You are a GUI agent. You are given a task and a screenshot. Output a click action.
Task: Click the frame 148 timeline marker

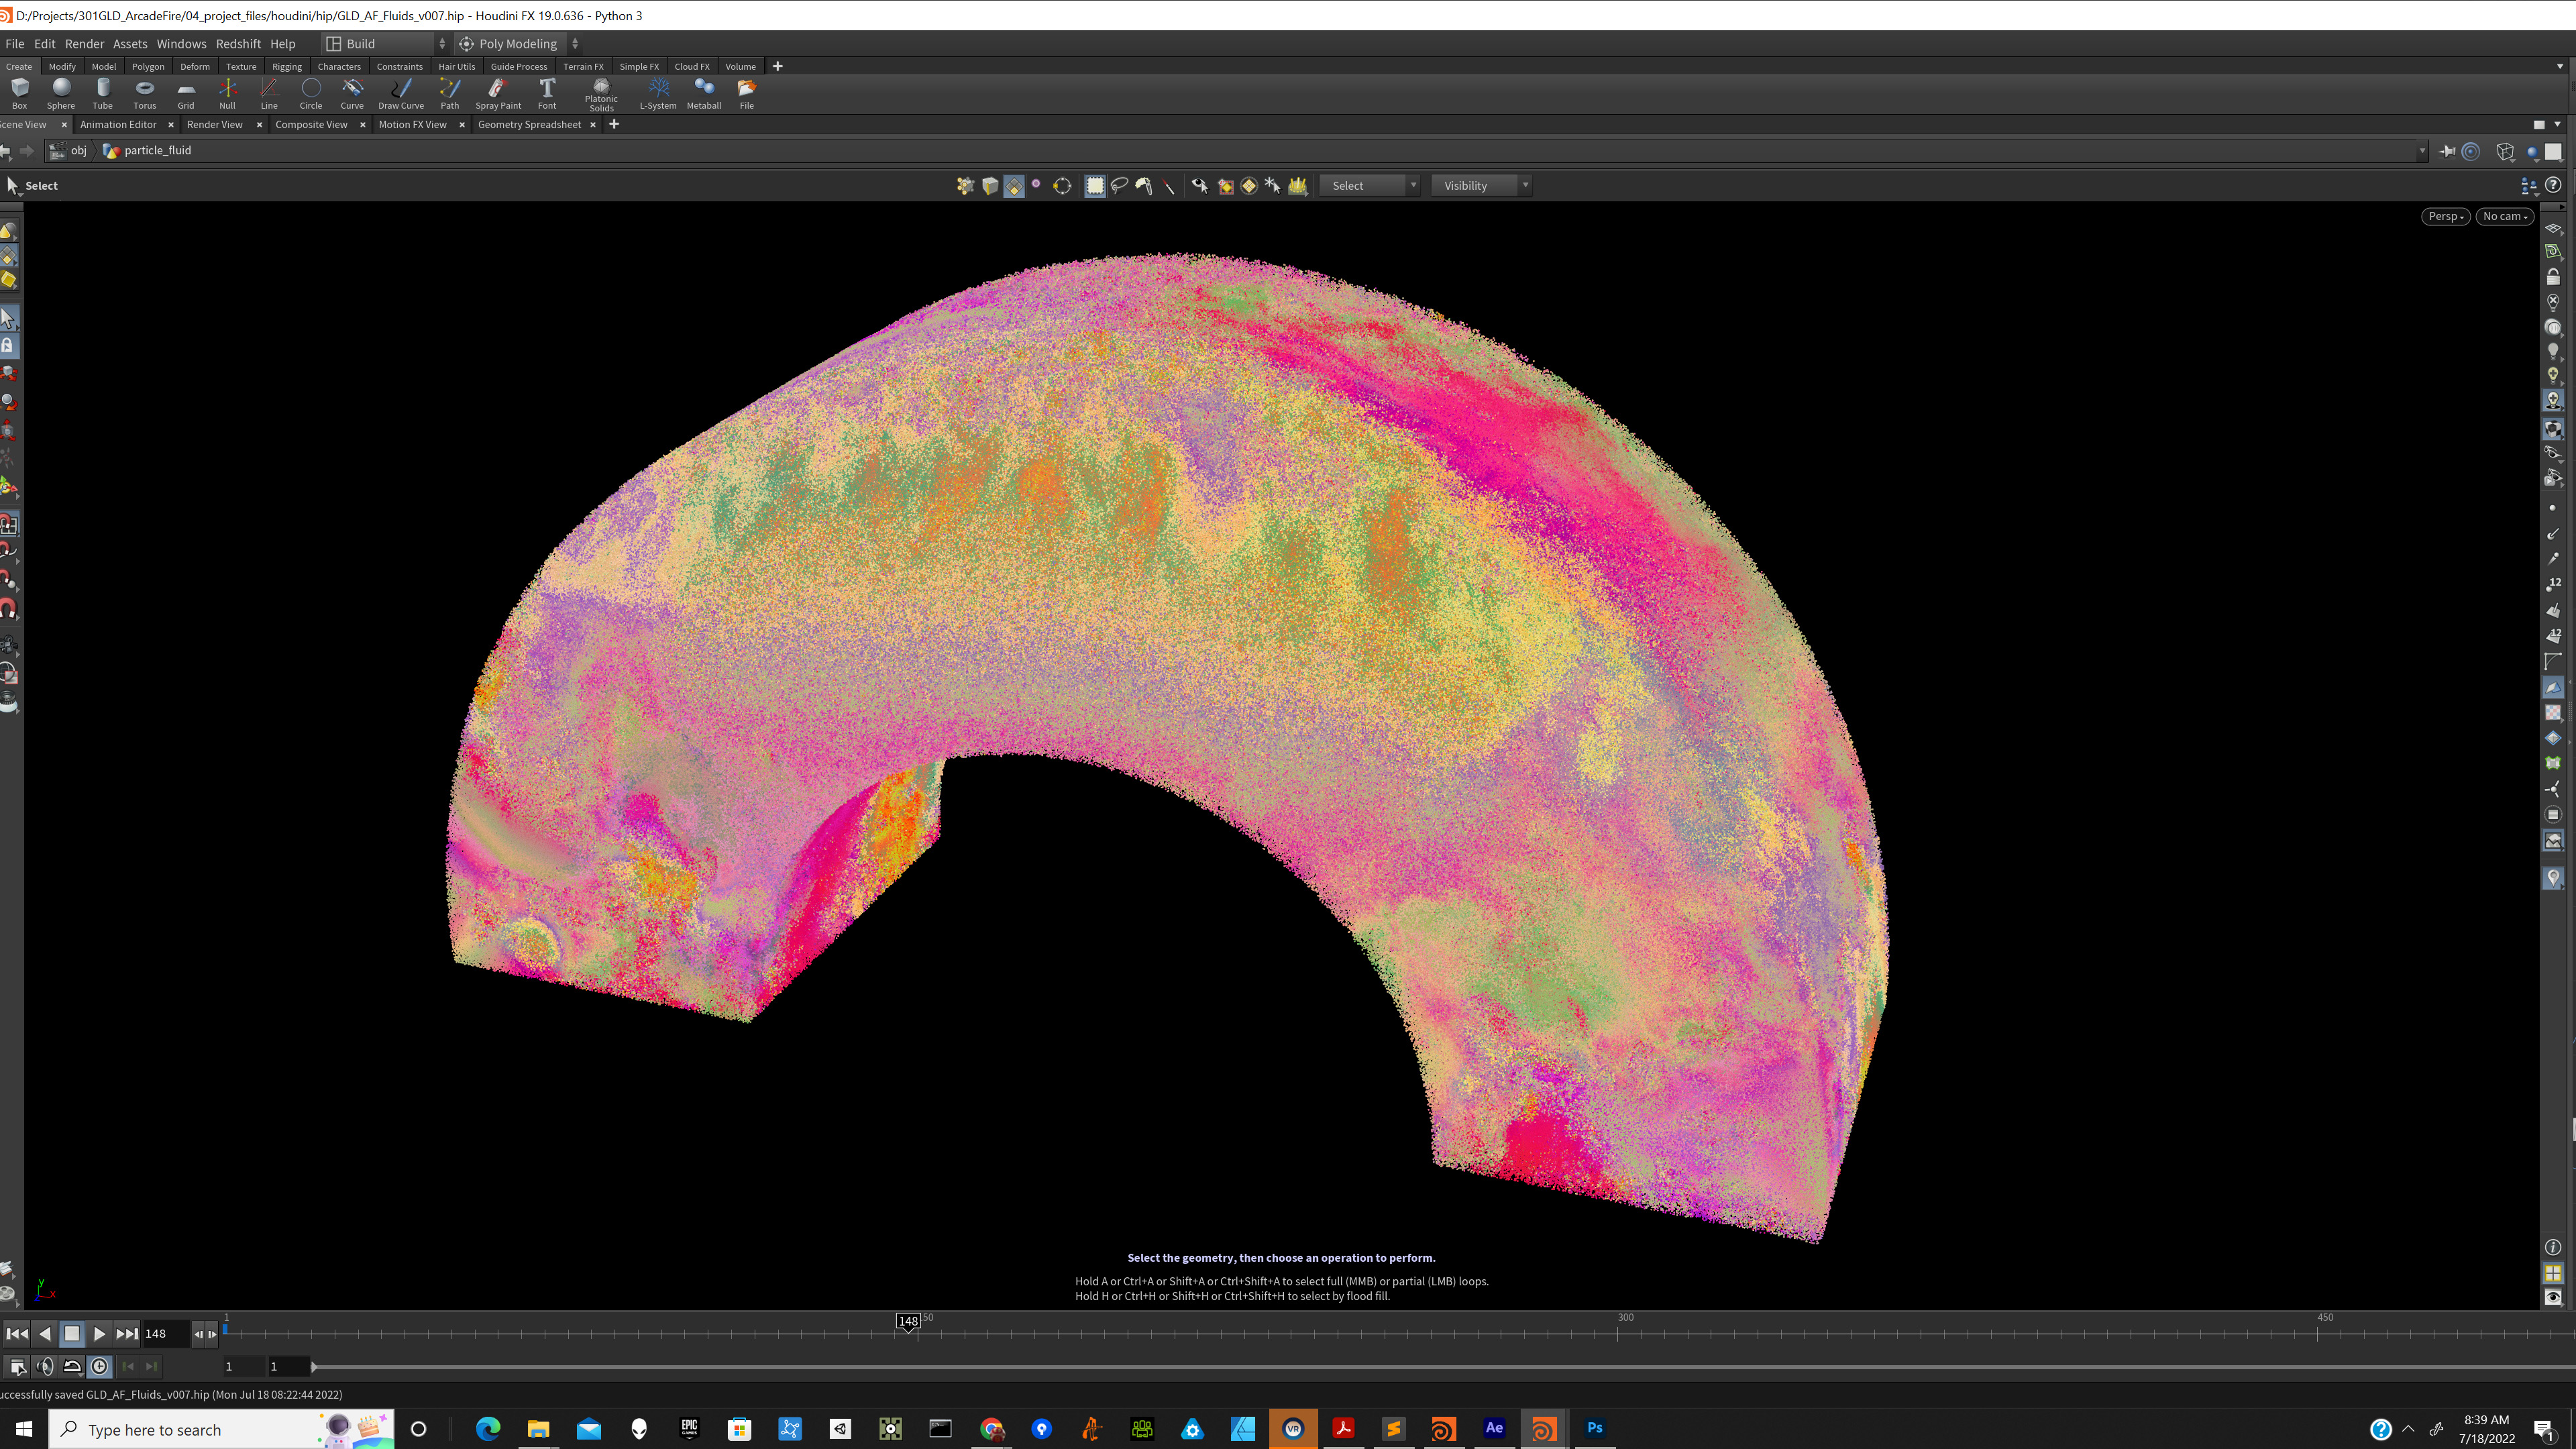point(908,1321)
